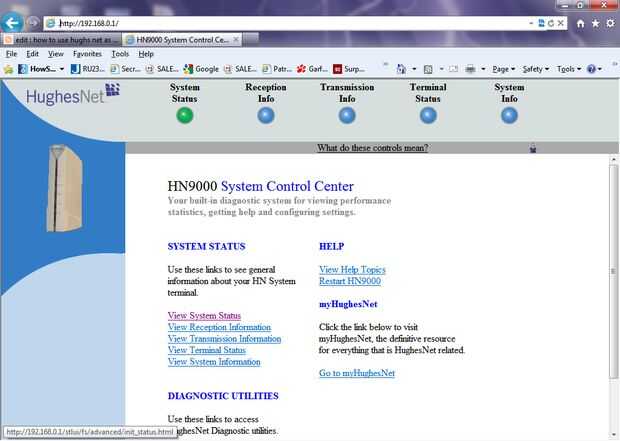Expand the HowS... bookmark dropdown arrow
Screen dimensions: 620x441
62,69
